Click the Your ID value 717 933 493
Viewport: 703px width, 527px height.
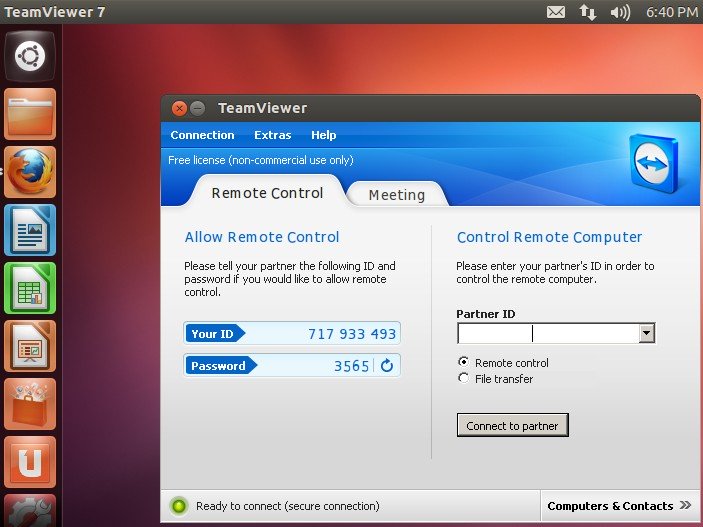(352, 334)
